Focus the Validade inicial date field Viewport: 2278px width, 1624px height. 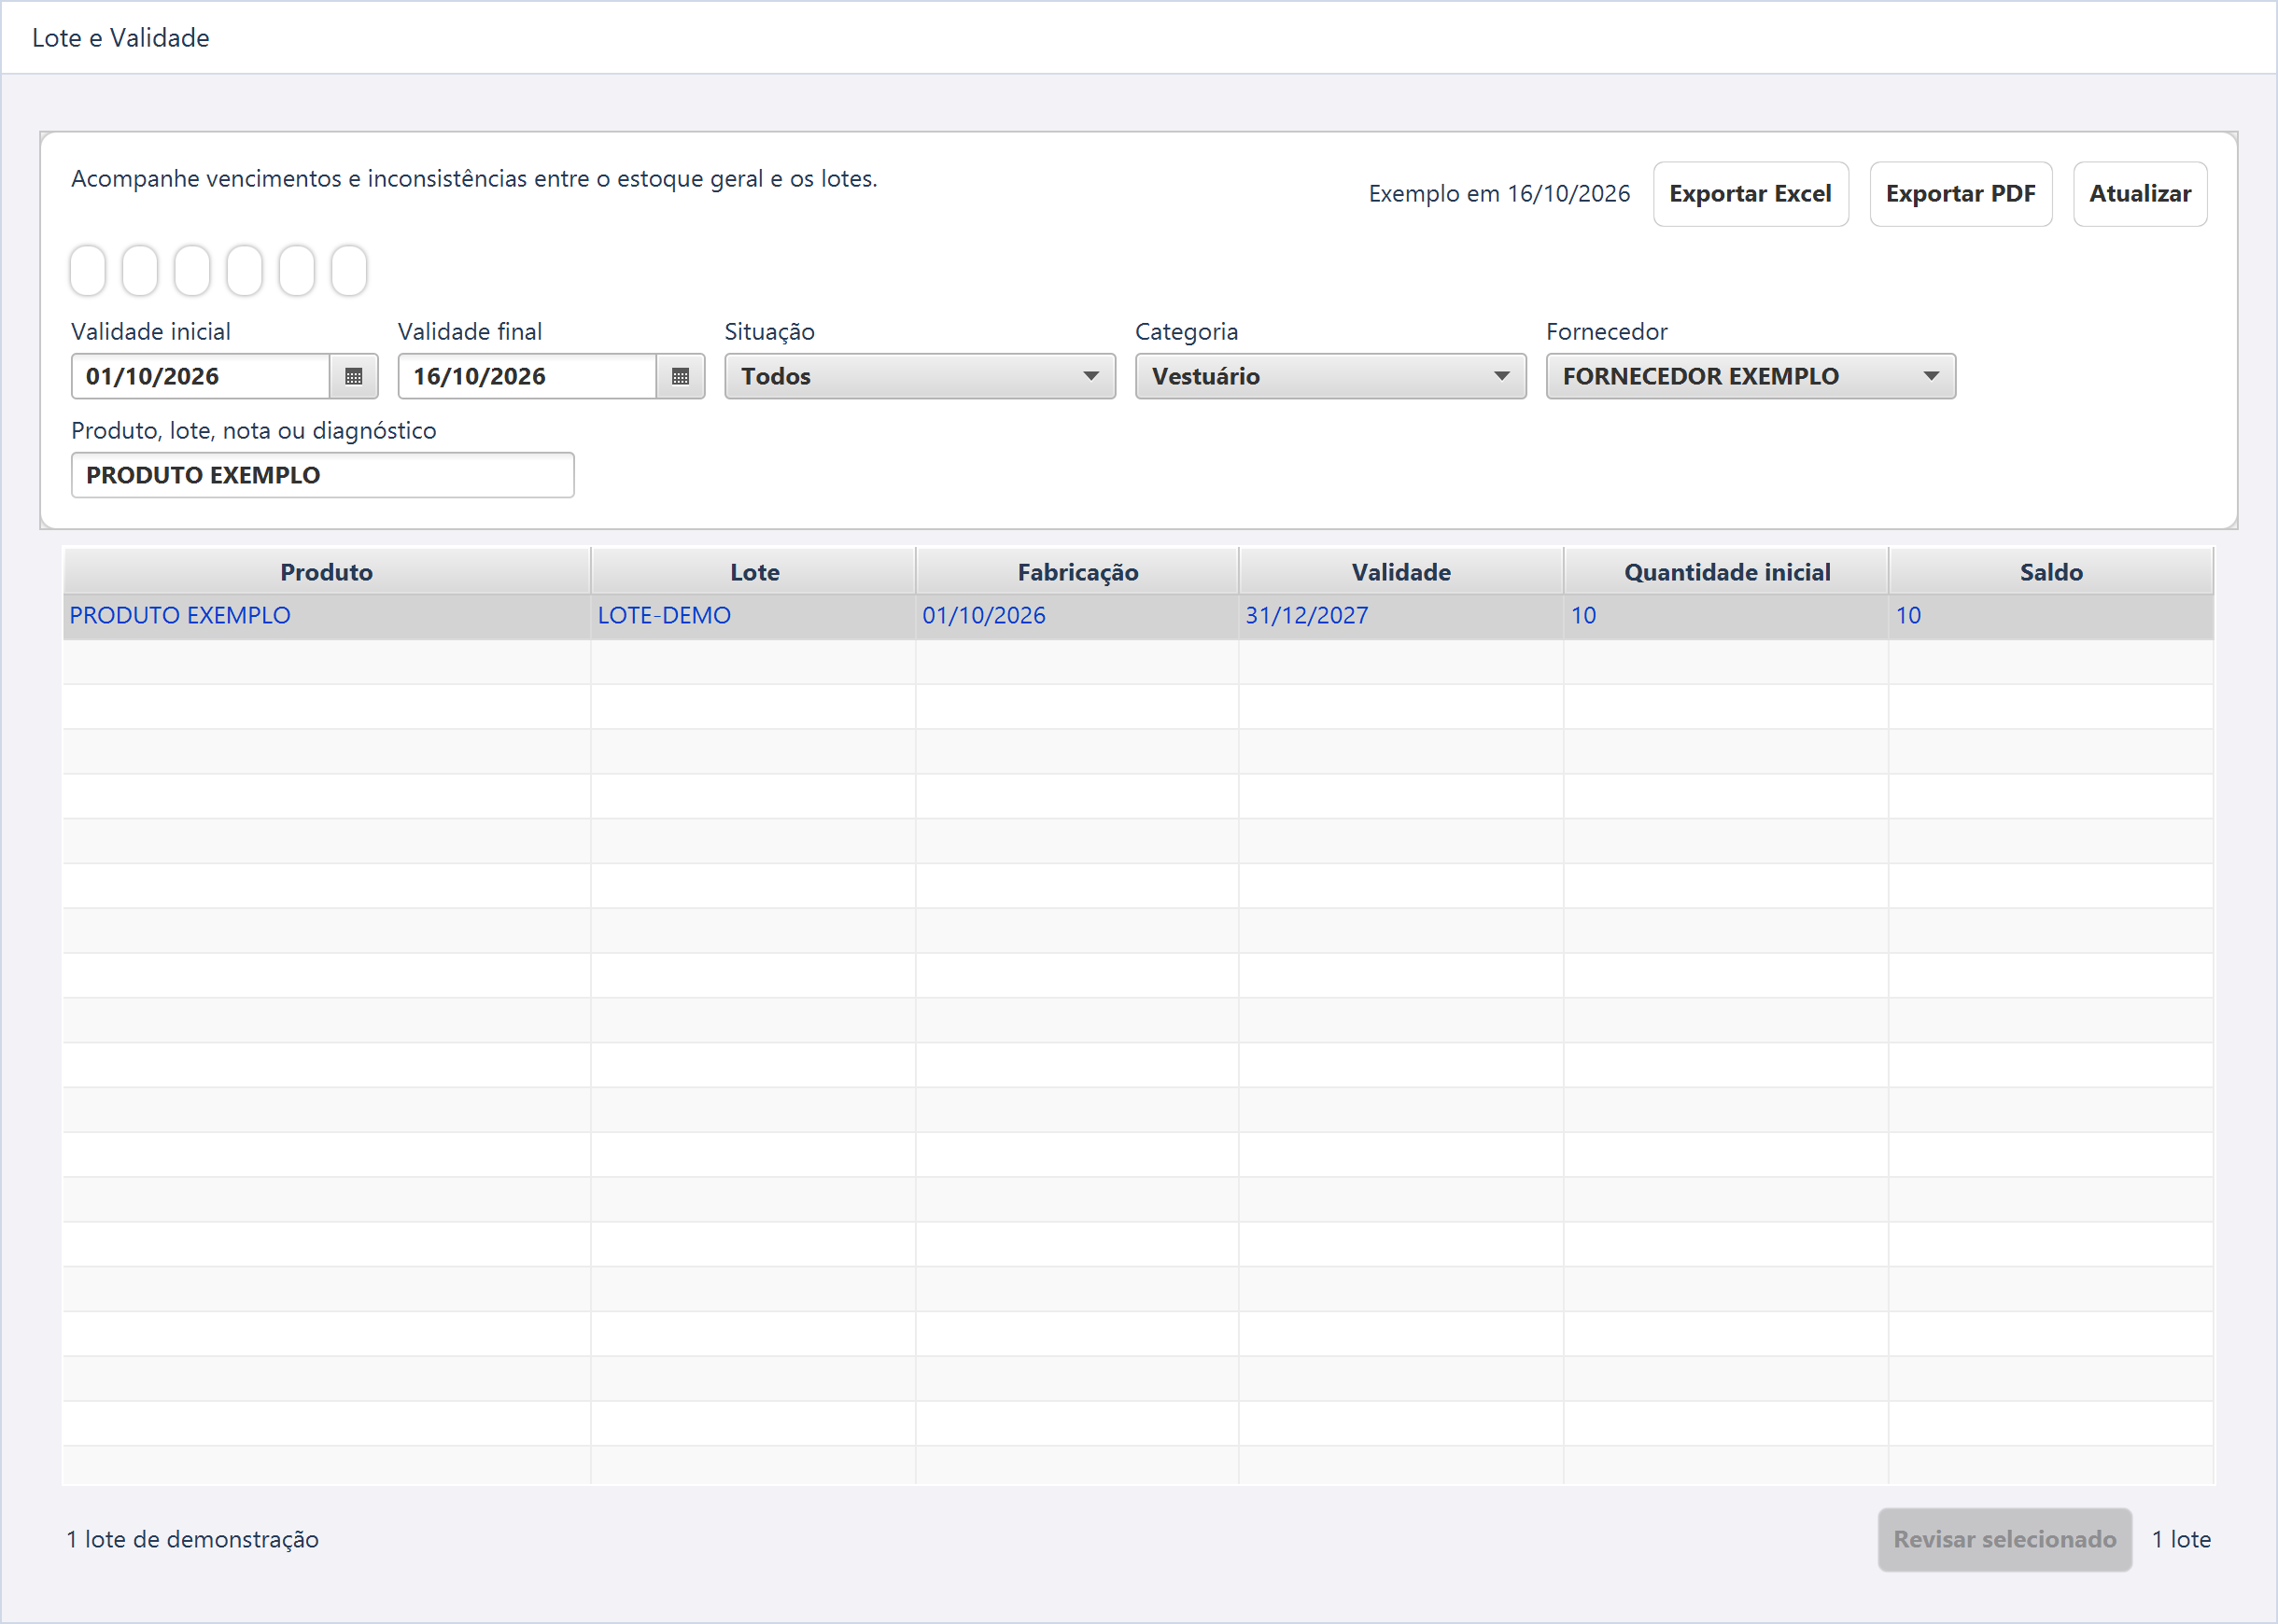click(201, 377)
